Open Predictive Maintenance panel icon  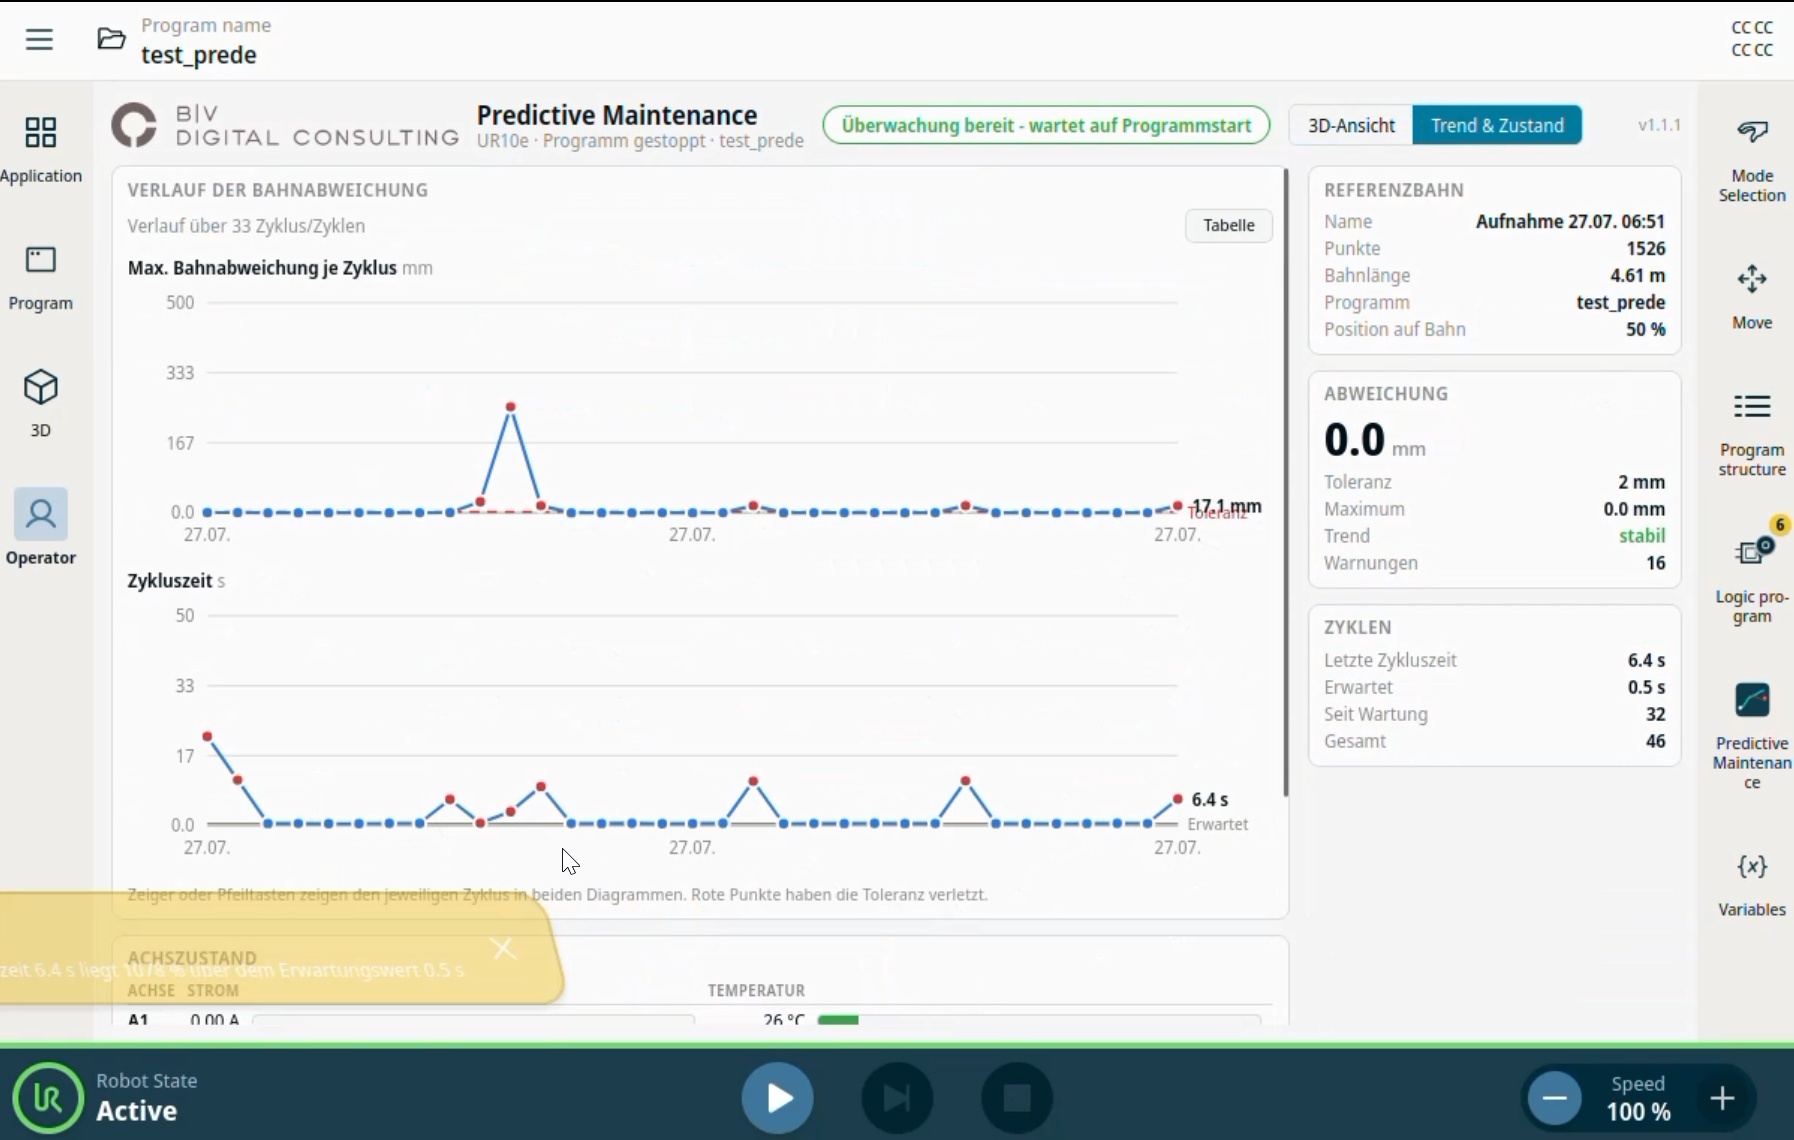pyautogui.click(x=1752, y=700)
